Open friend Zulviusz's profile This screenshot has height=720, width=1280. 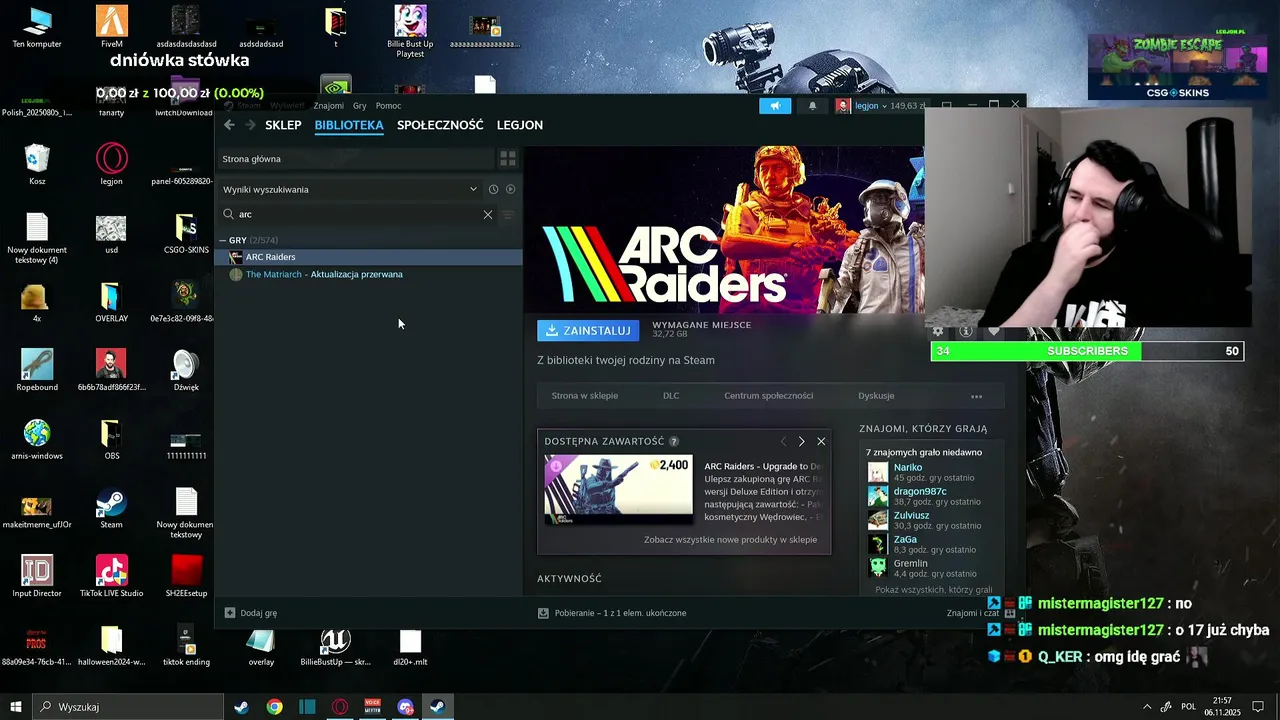click(x=911, y=516)
